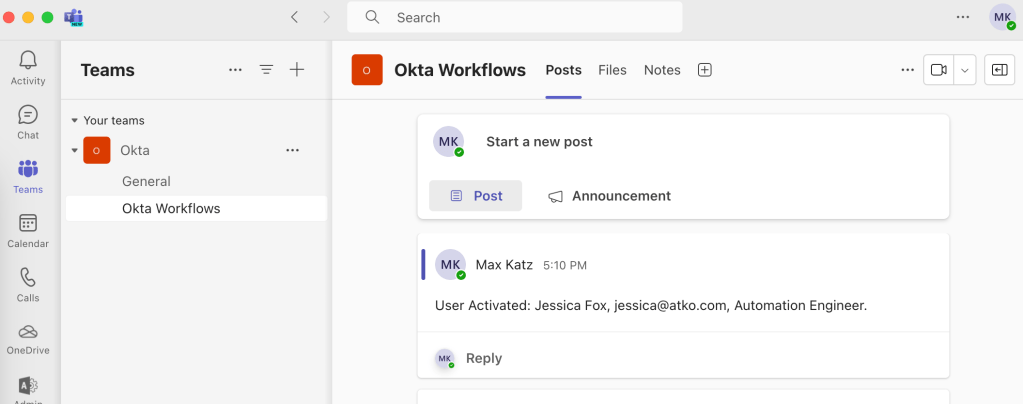Start a video meeting with camera icon
1023x404 pixels.
tap(938, 70)
